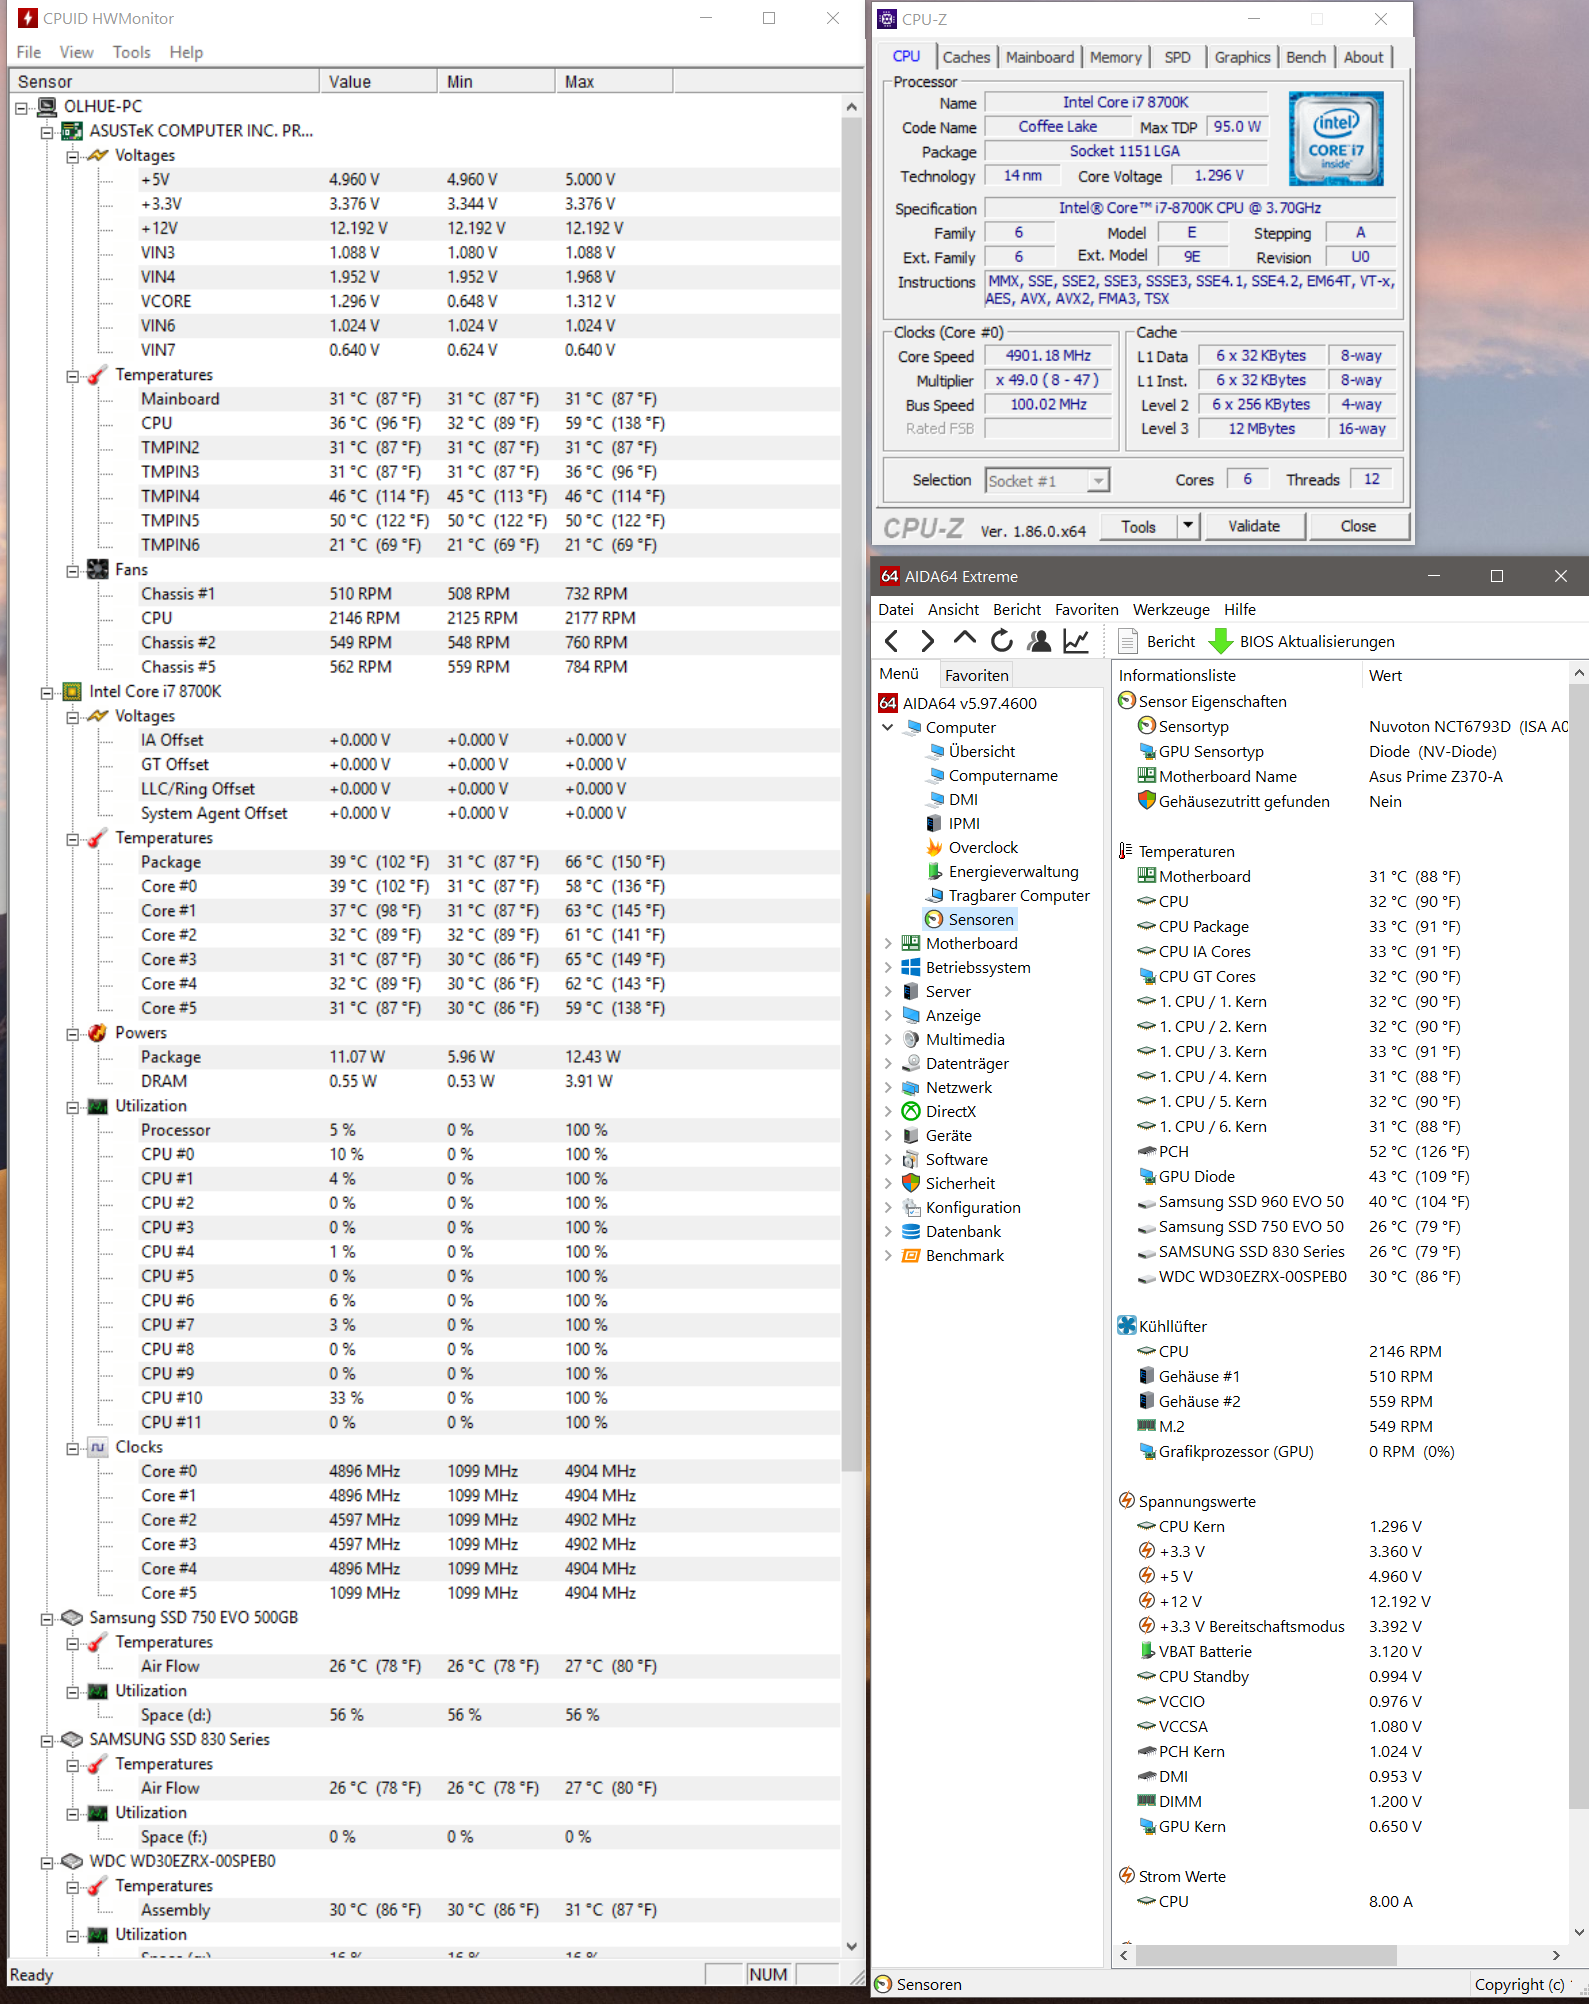Expand the Netzwerk node in AIDA64 tree
The image size is (1589, 2004).
pyautogui.click(x=888, y=1087)
